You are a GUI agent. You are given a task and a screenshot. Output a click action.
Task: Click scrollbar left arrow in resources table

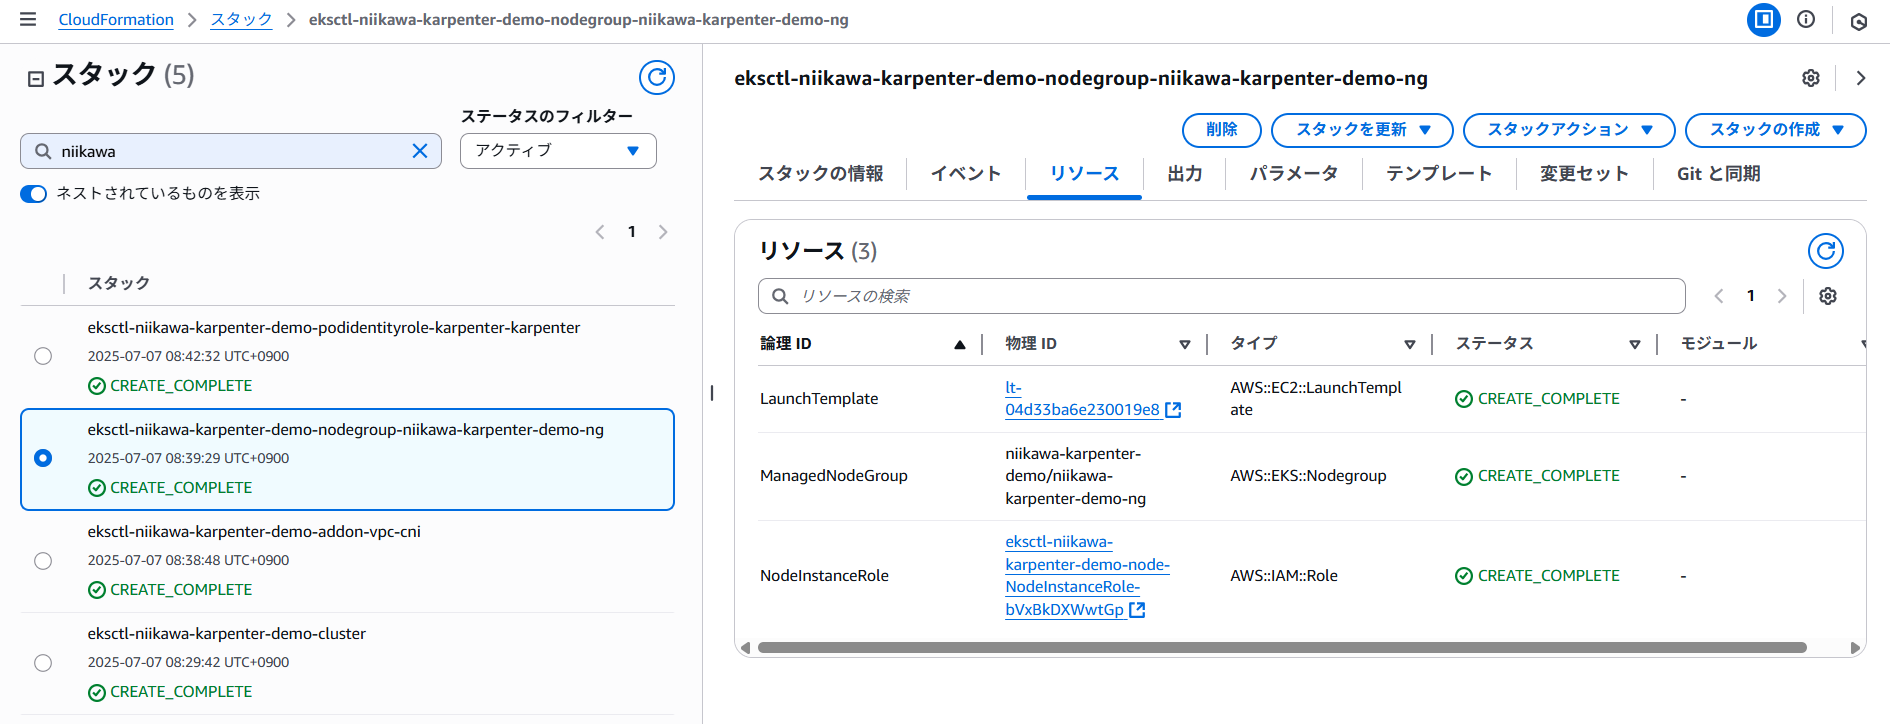(745, 648)
